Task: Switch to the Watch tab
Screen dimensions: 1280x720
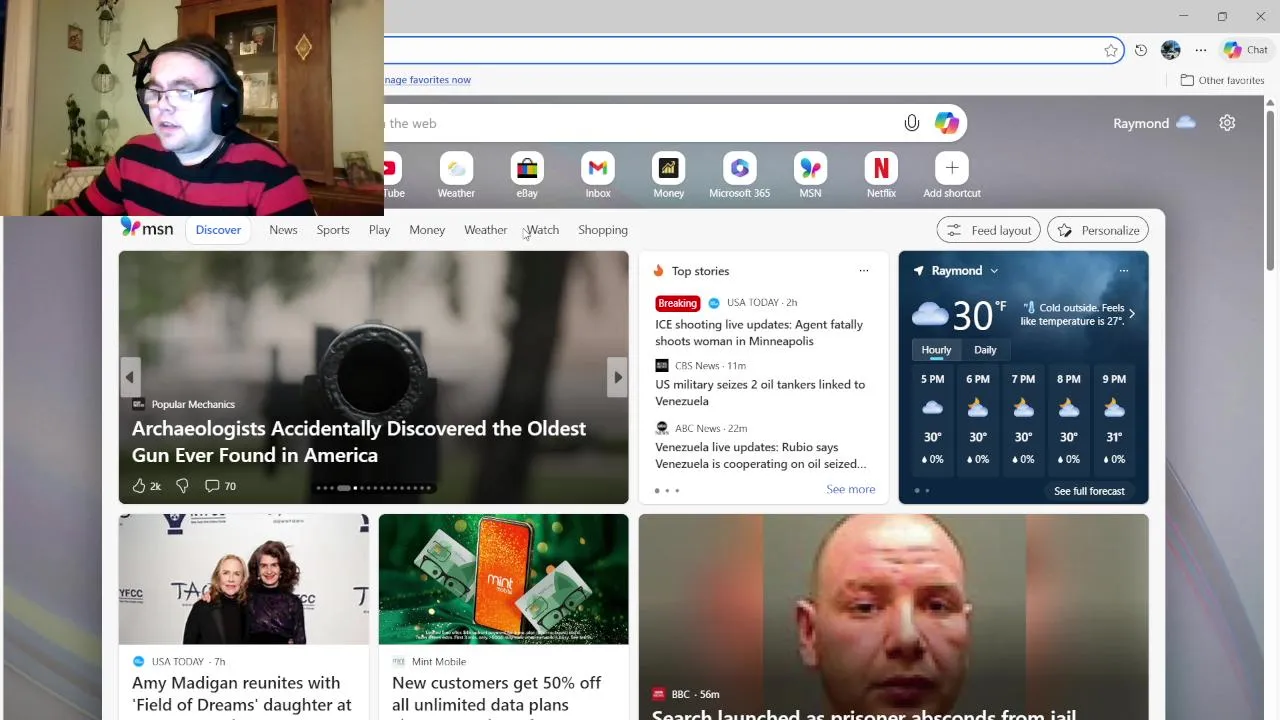Action: pos(543,230)
